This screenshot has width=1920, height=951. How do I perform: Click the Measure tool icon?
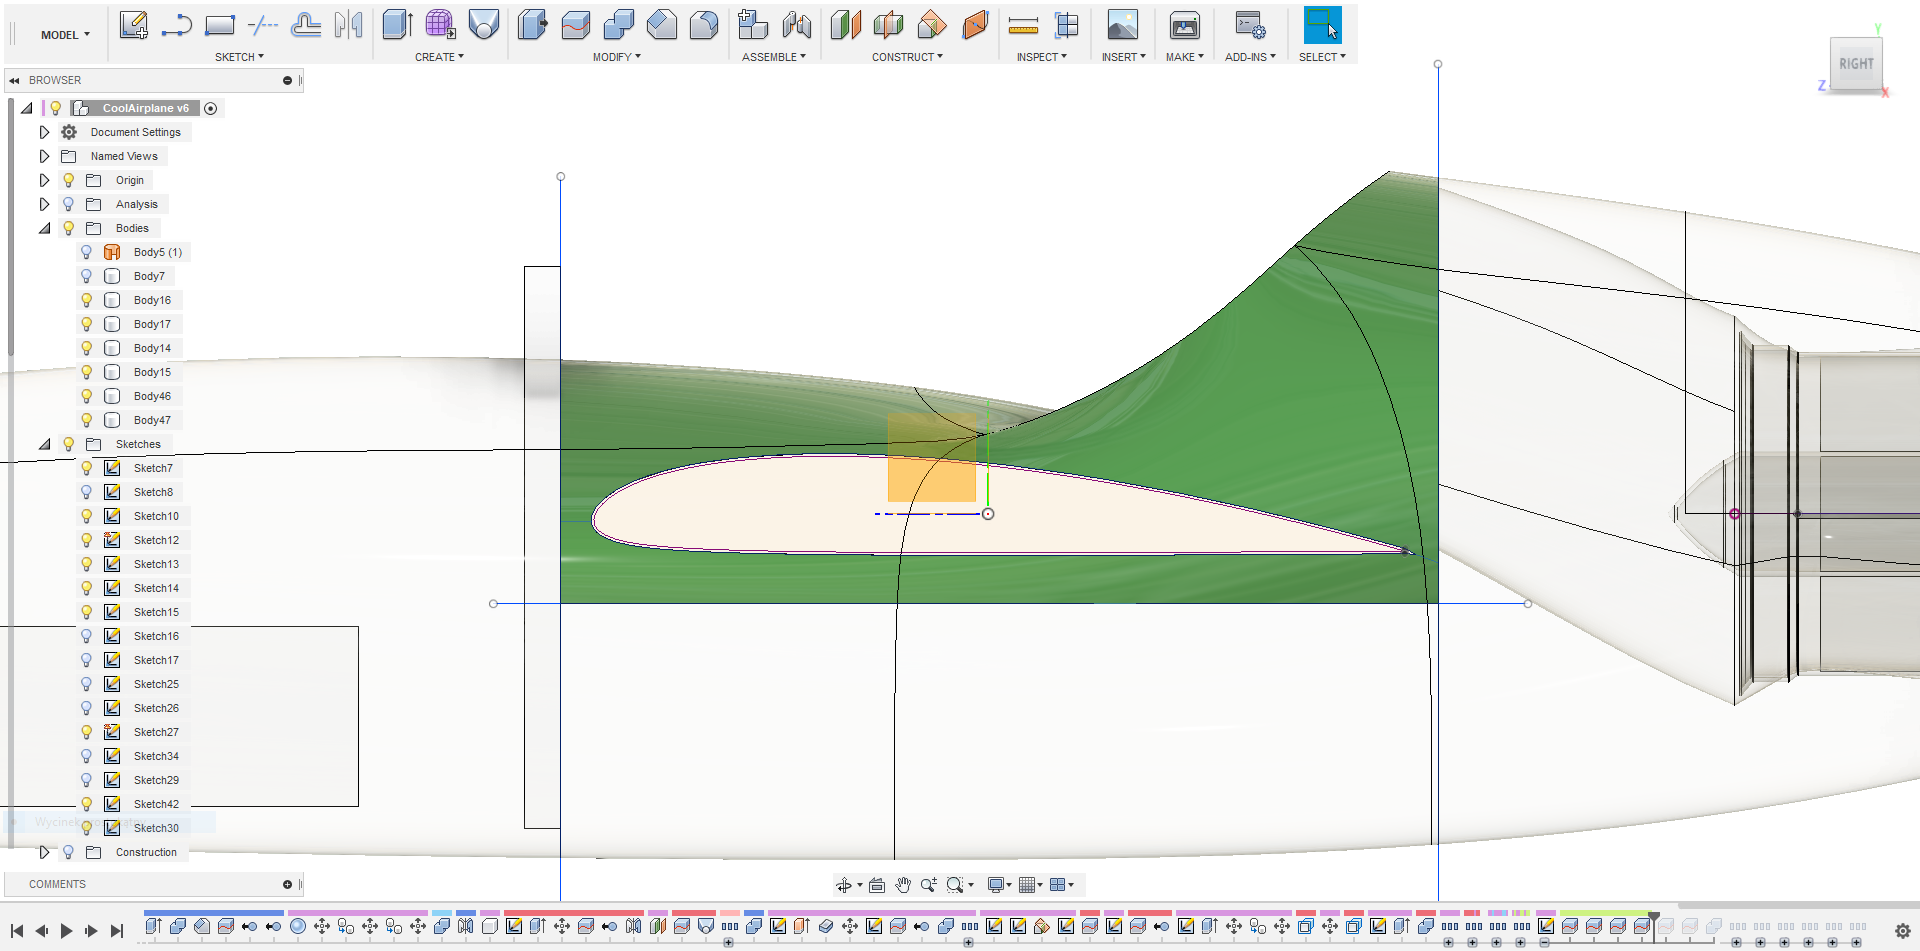(x=1023, y=25)
